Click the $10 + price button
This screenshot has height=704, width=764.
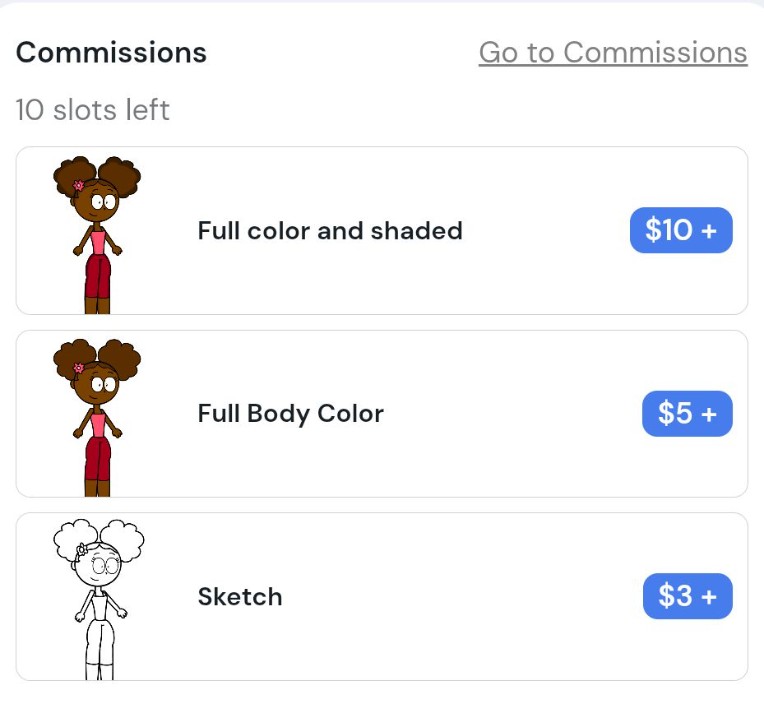(681, 230)
